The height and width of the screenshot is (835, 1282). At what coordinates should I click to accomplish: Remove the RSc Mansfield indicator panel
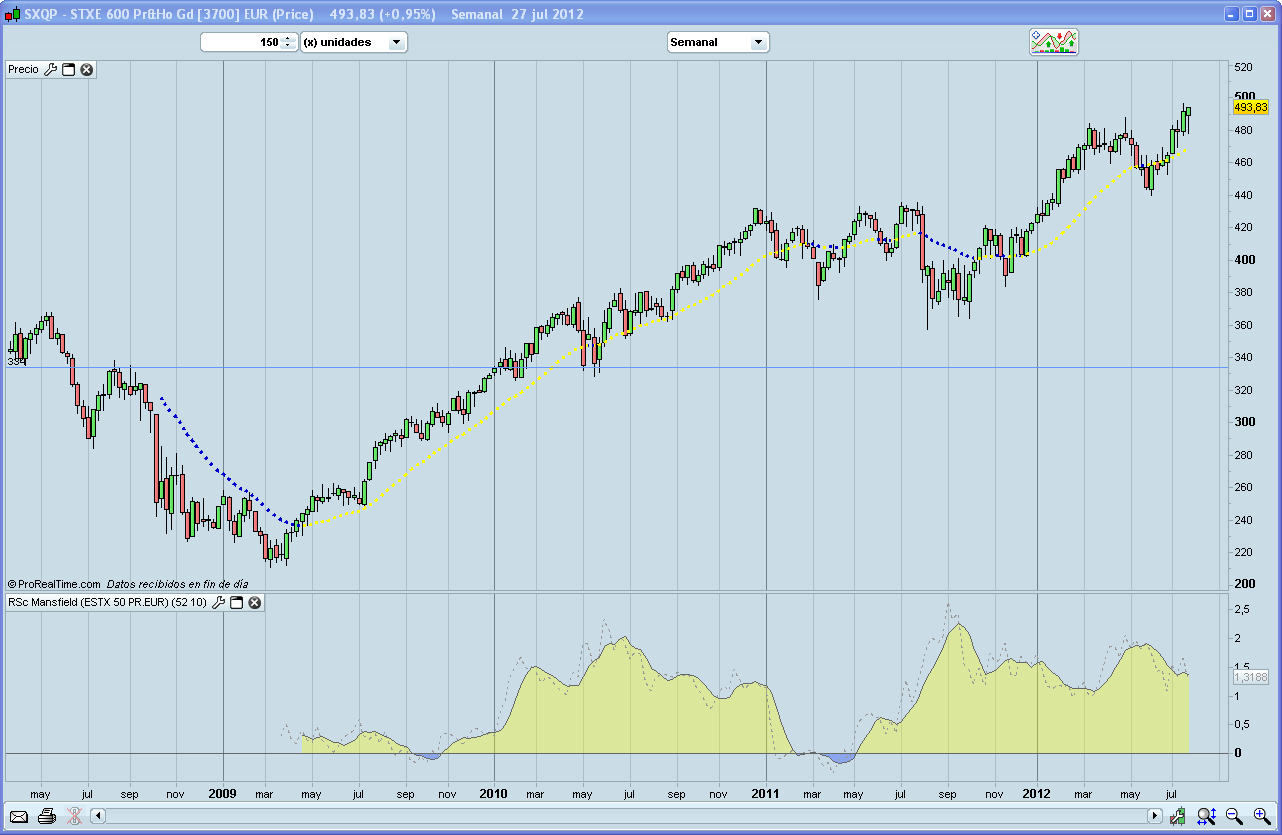(x=255, y=603)
